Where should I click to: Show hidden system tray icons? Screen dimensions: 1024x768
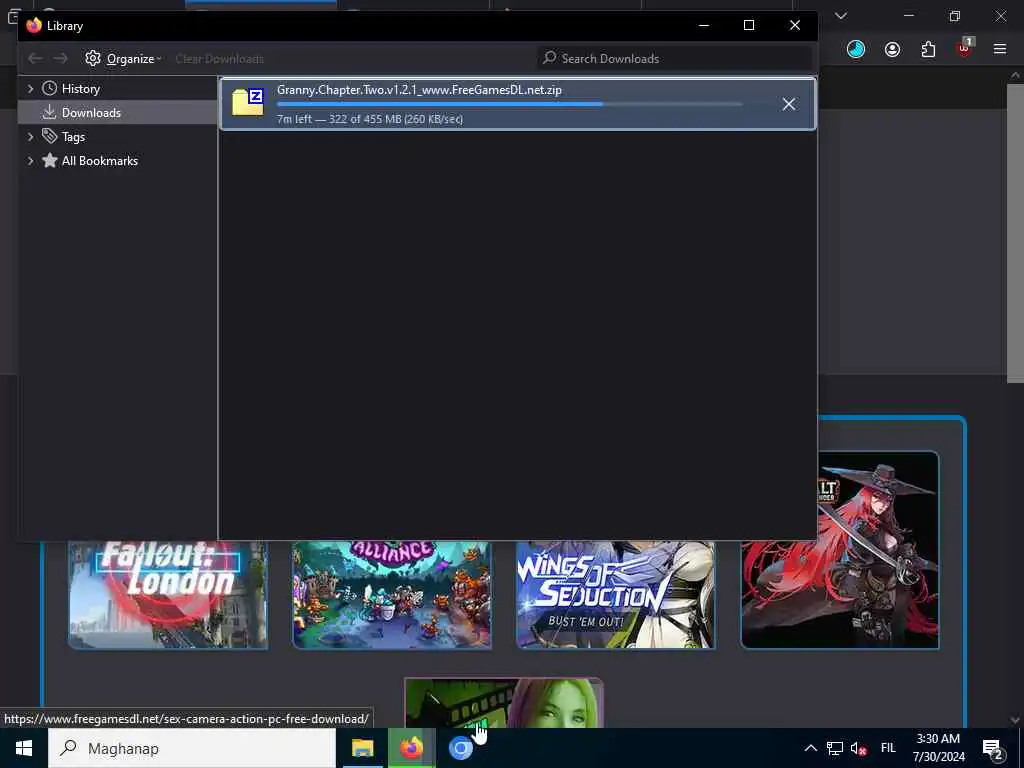810,748
